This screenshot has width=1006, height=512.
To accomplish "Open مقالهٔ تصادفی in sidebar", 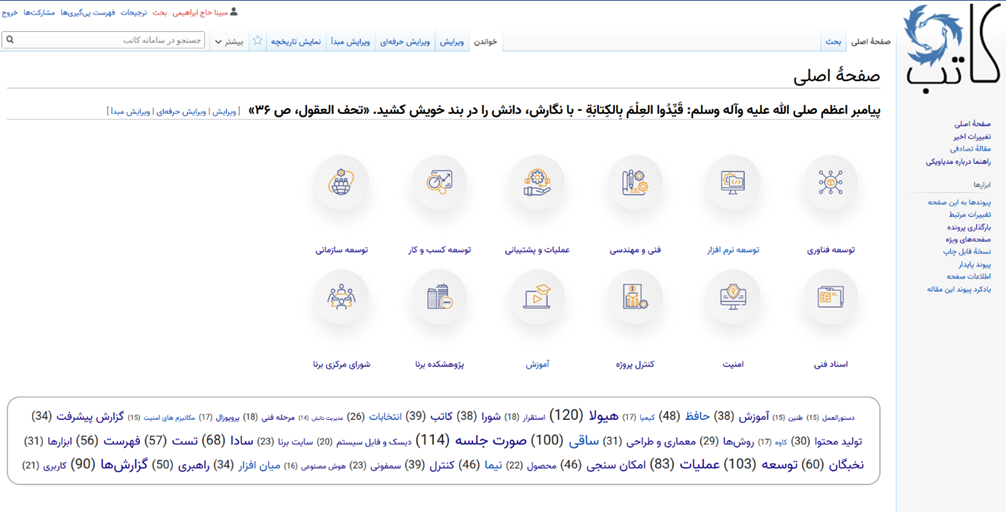I will pos(971,149).
